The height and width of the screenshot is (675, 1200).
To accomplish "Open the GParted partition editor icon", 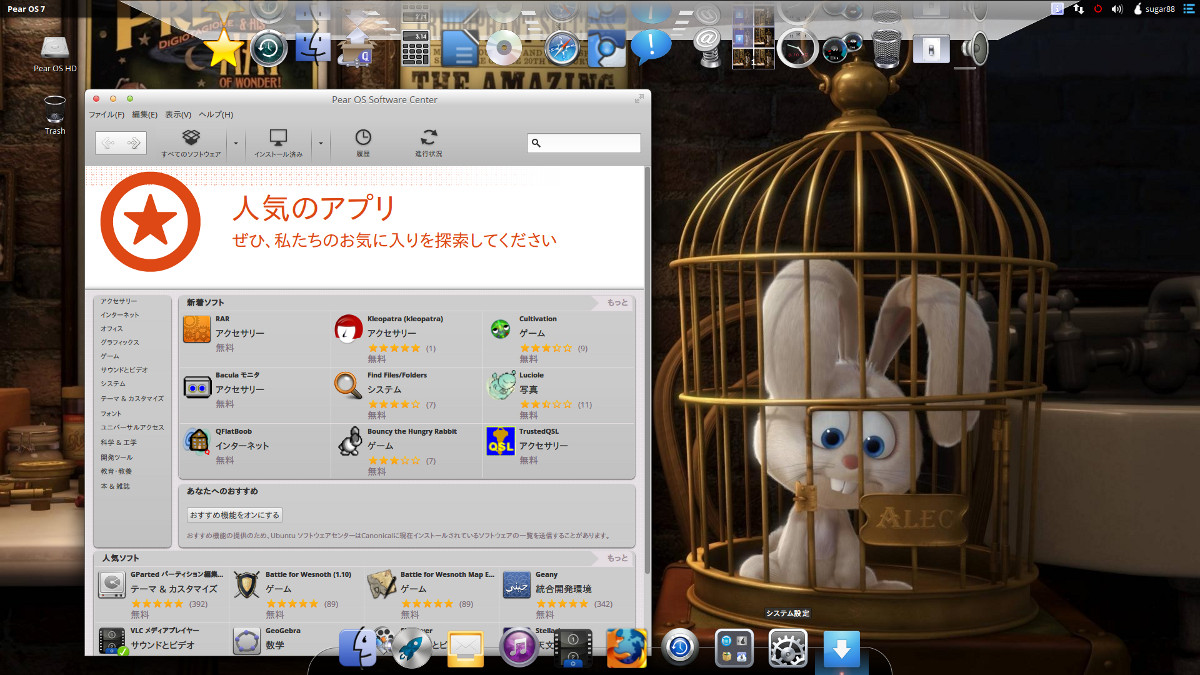I will [112, 585].
